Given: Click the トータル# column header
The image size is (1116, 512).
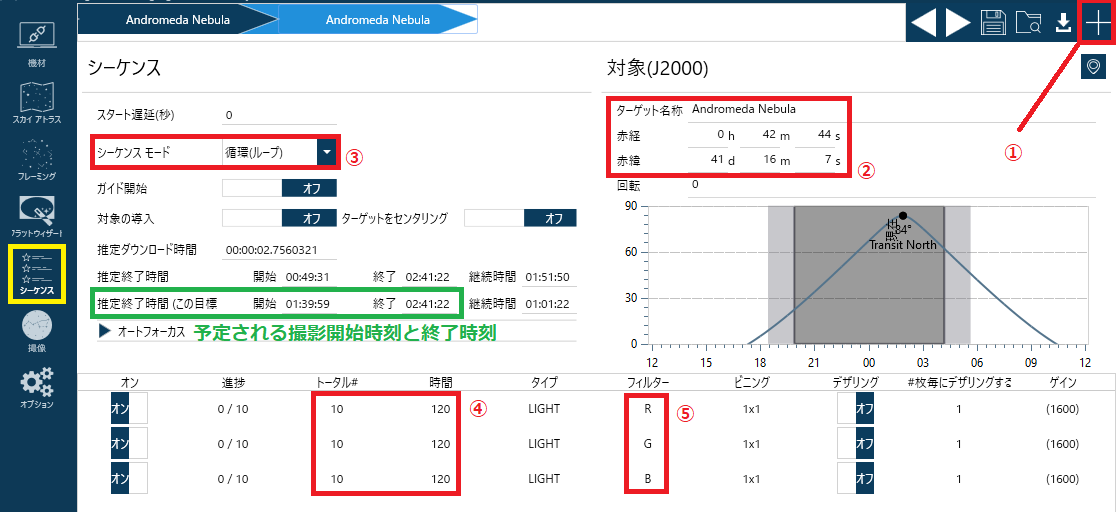Looking at the screenshot, I should pyautogui.click(x=337, y=382).
